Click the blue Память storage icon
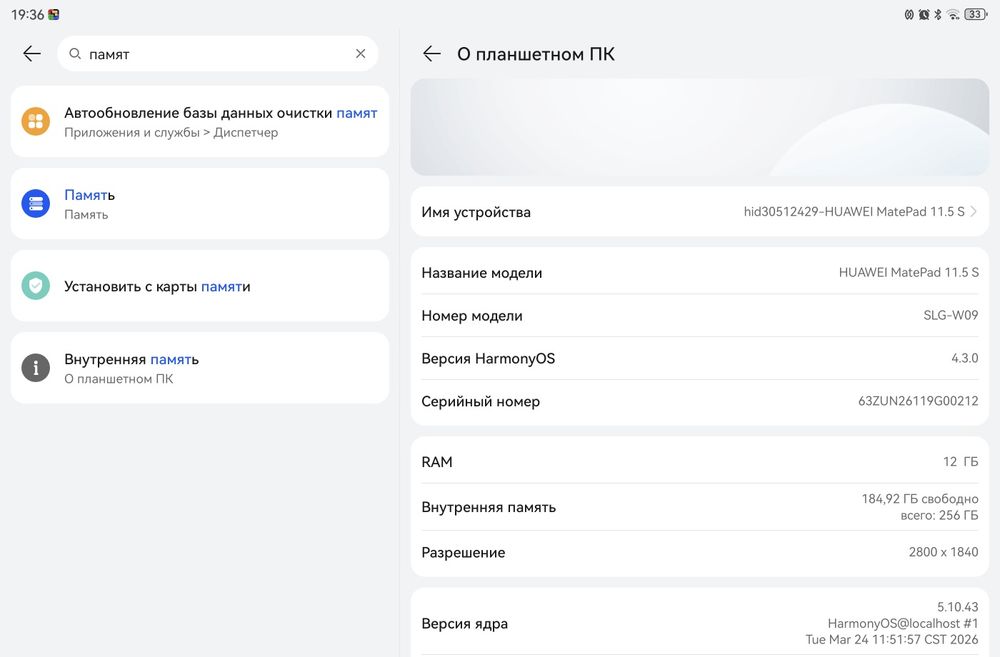The height and width of the screenshot is (657, 1000). 36,203
